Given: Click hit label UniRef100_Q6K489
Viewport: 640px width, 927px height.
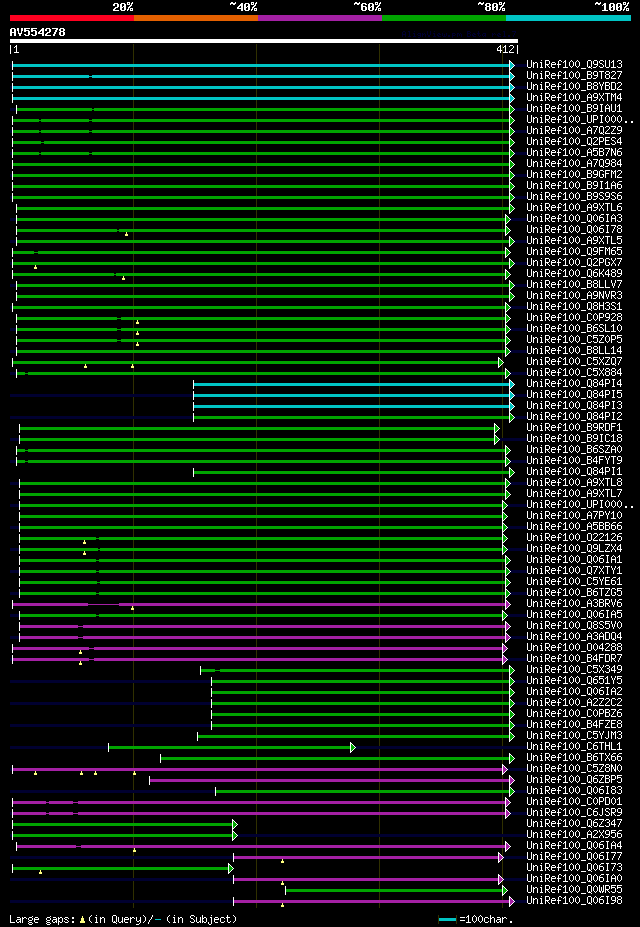Looking at the screenshot, I should [x=574, y=274].
